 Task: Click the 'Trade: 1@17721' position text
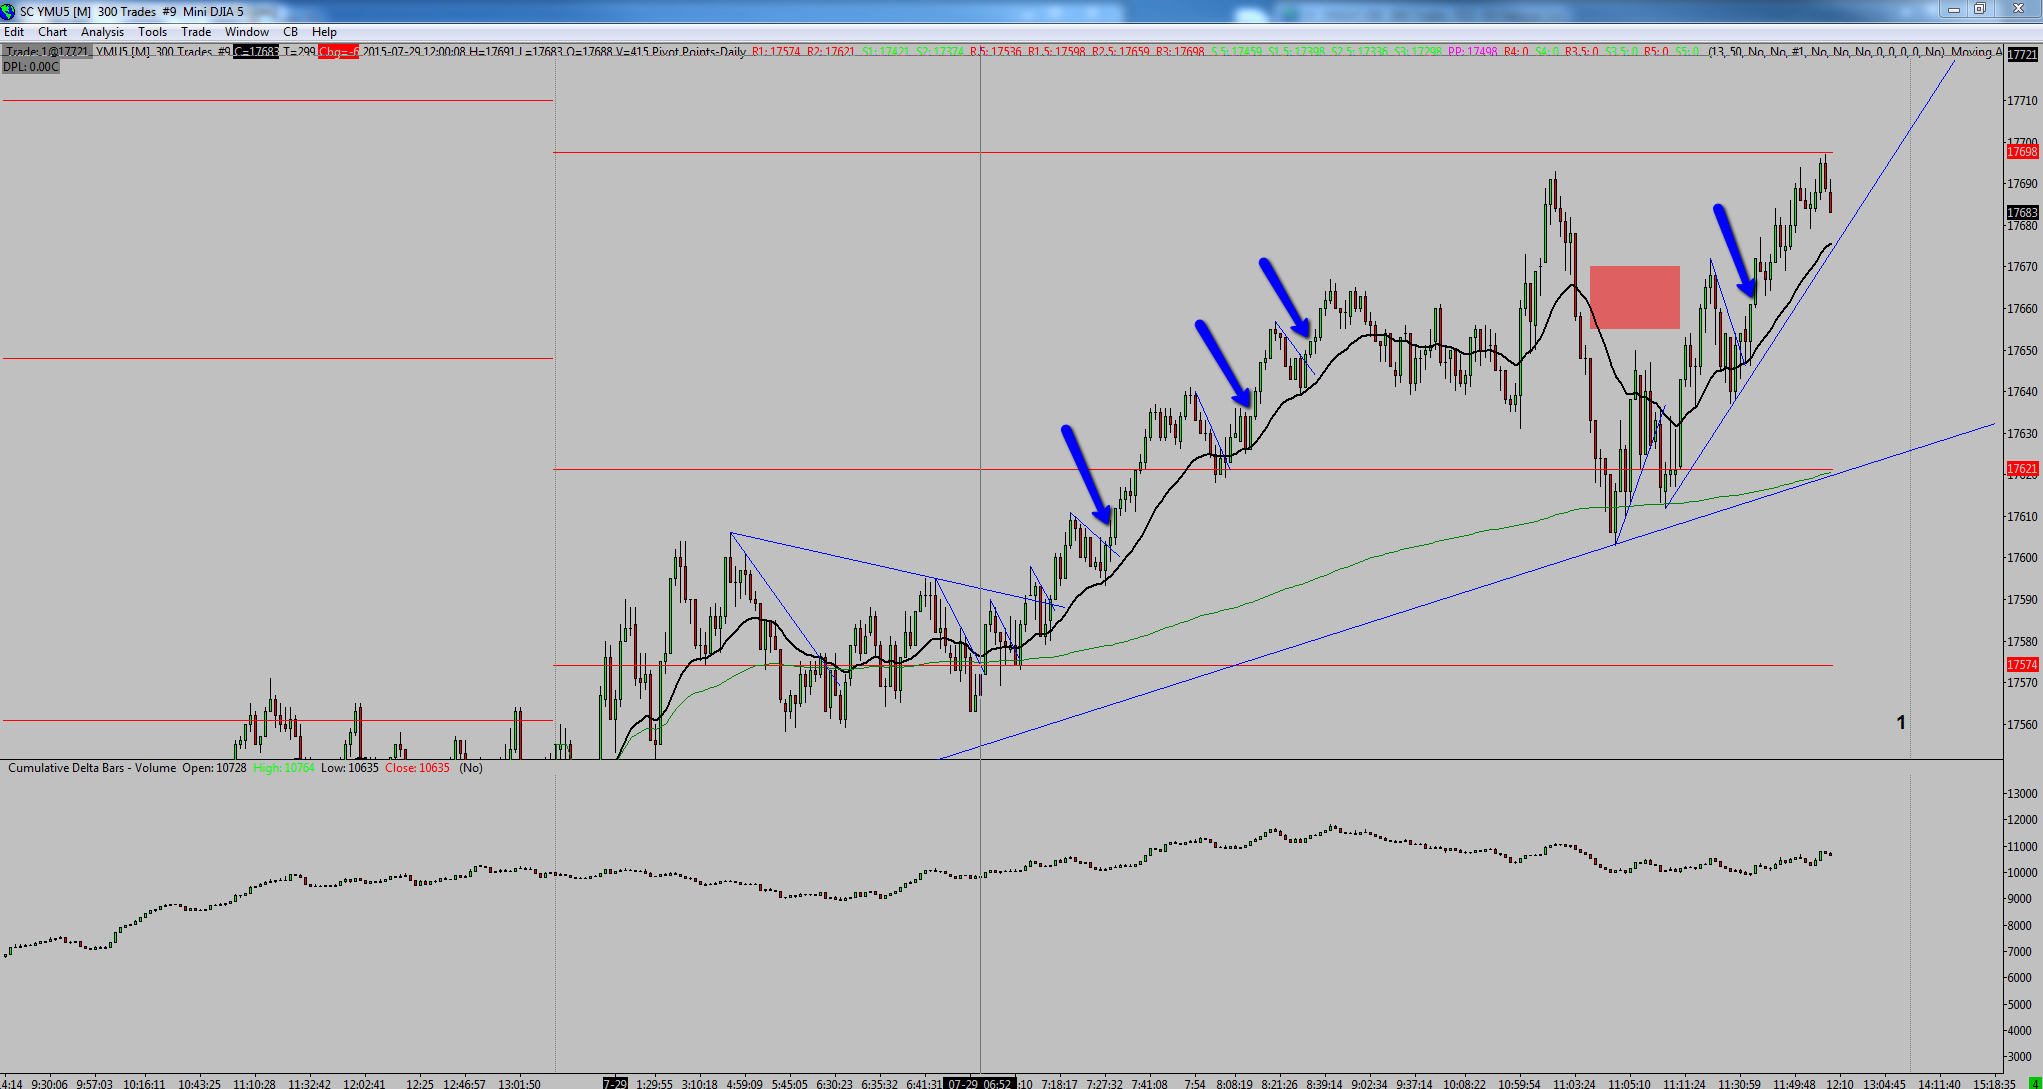47,52
